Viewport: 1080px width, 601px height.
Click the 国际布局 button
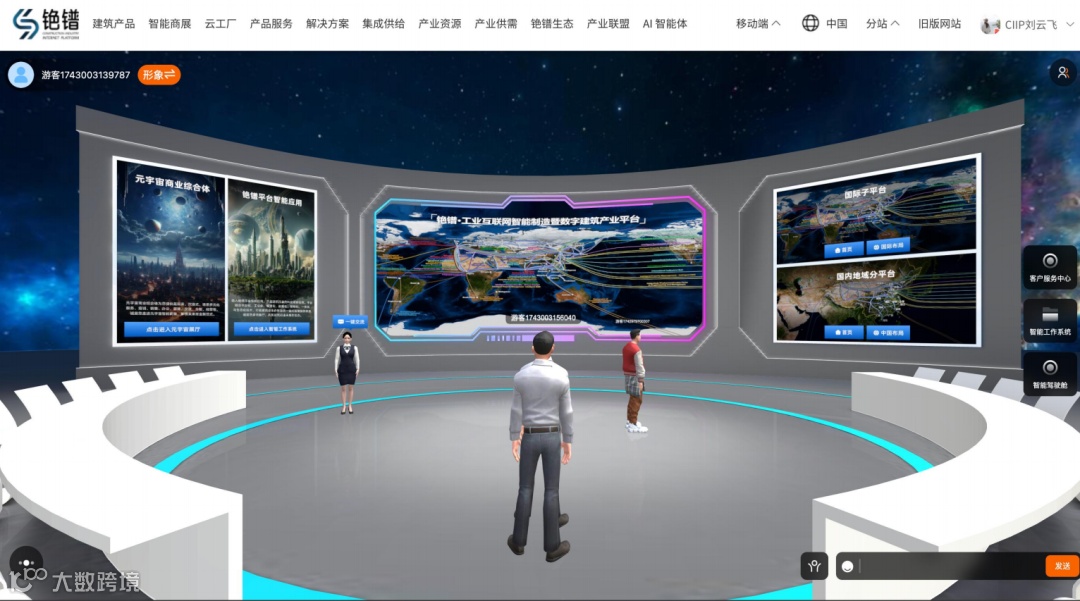coord(889,246)
